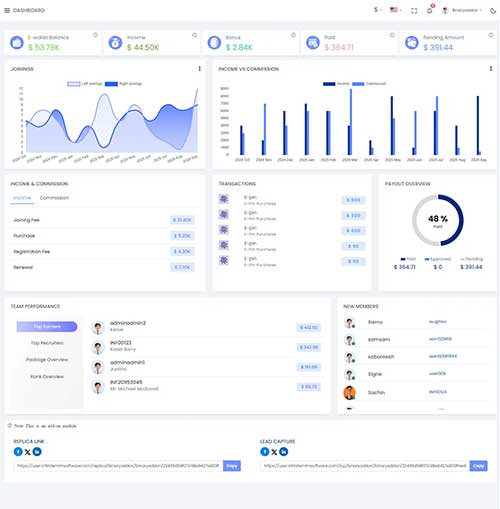Click the last E-pin transaction icon
The width and height of the screenshot is (500, 509).
224,260
